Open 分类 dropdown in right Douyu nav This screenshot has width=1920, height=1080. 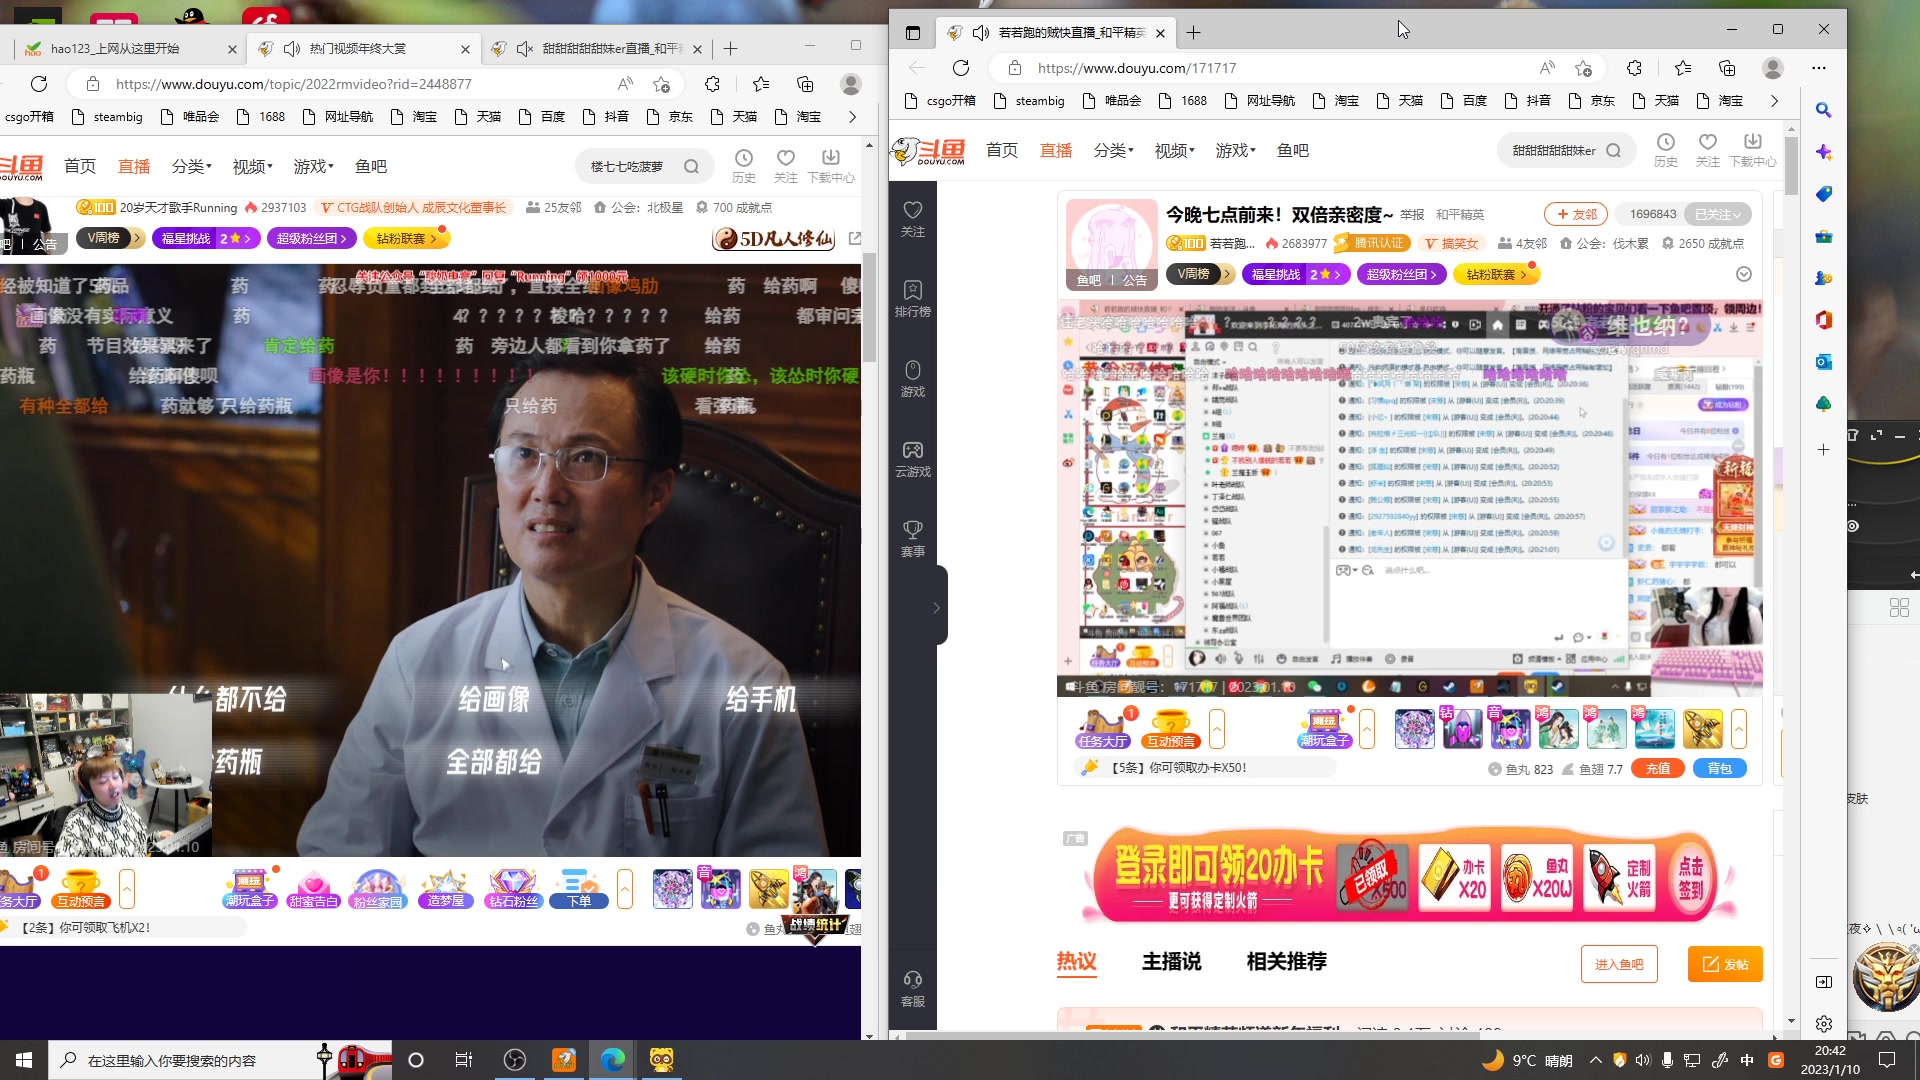pos(1113,150)
